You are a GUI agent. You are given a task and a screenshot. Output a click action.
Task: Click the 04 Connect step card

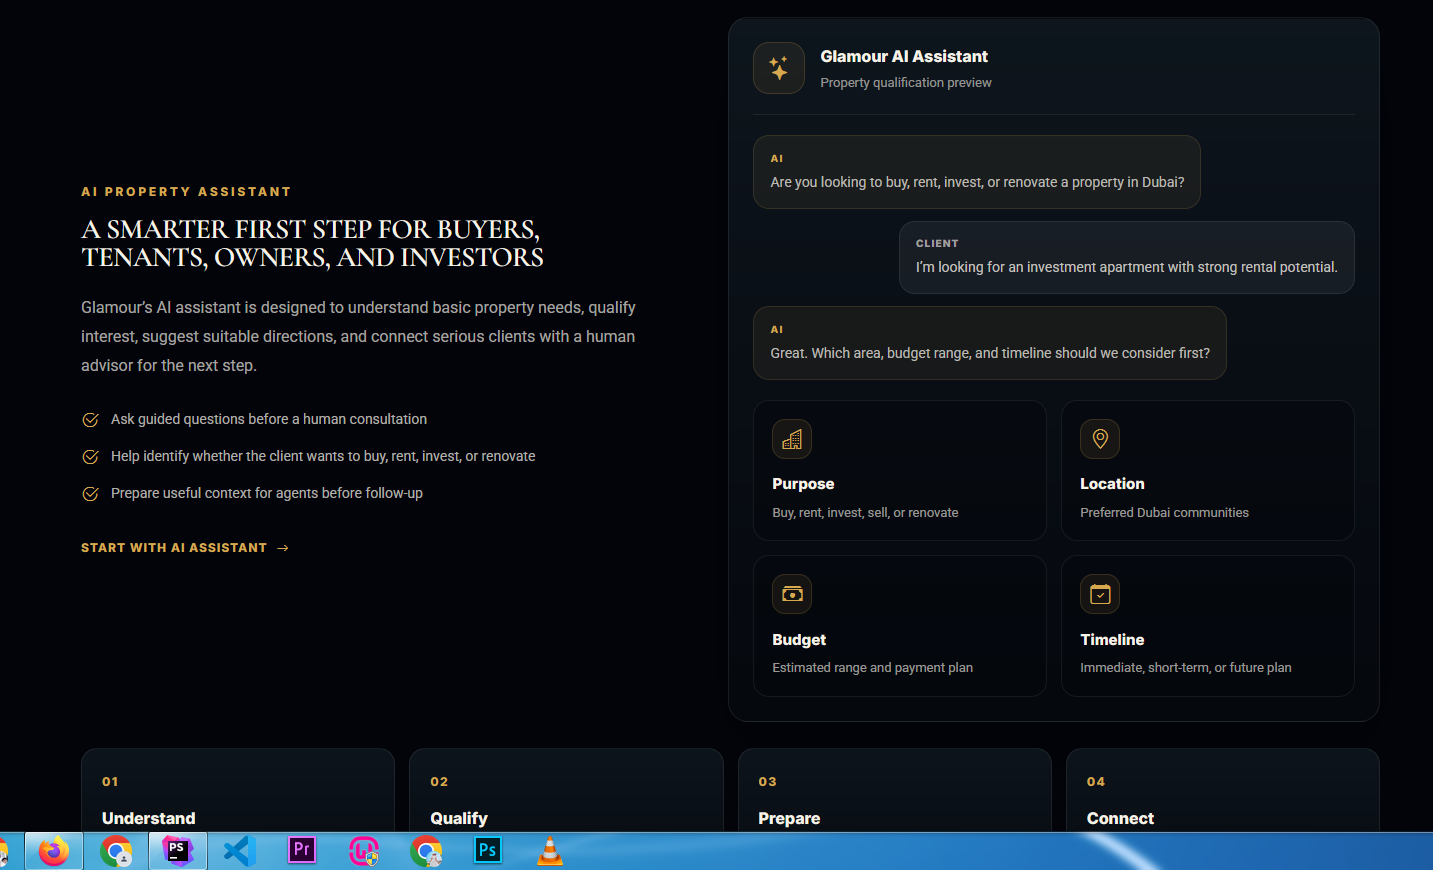[x=1223, y=791]
